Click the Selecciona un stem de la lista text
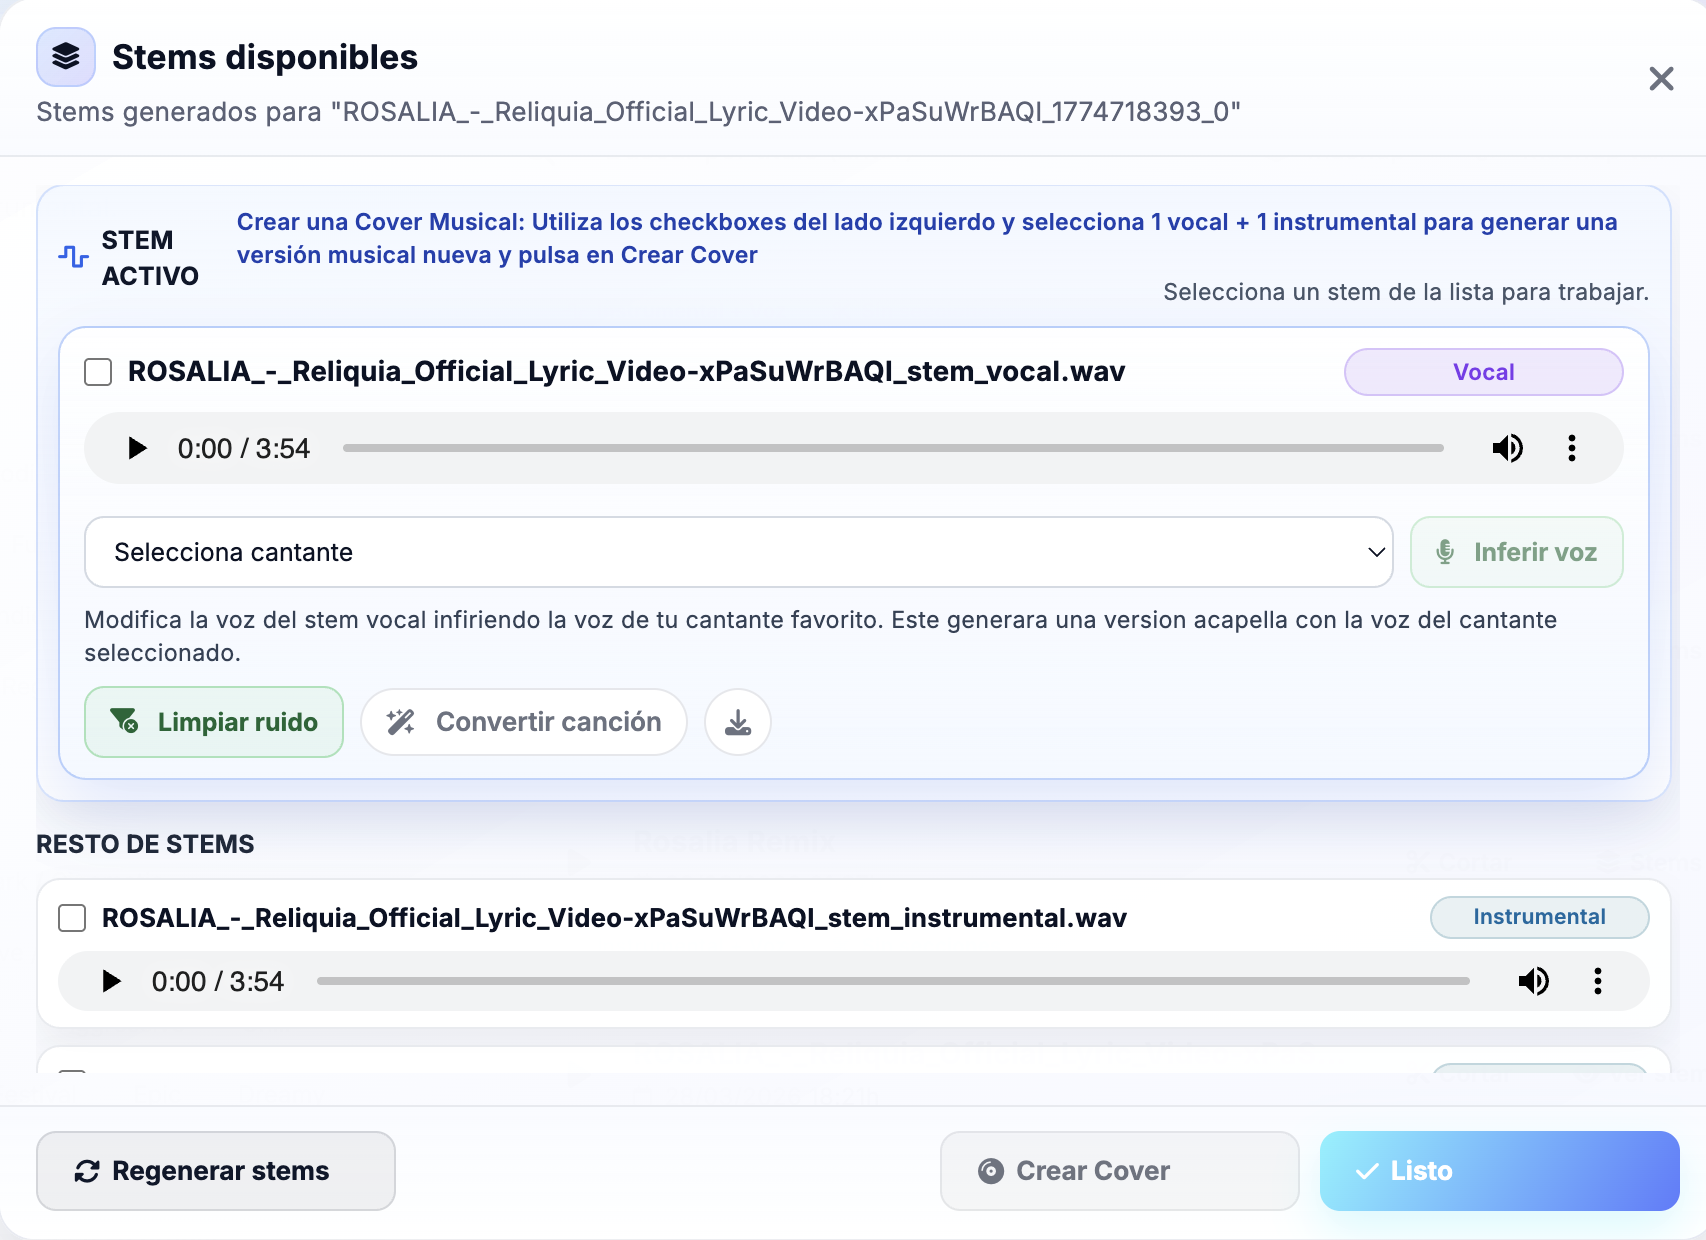 coord(1406,292)
